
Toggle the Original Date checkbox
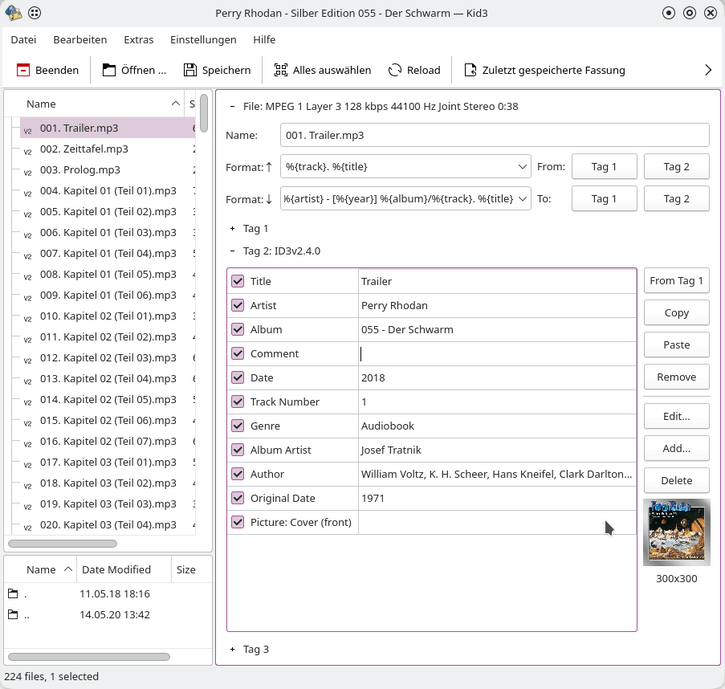pos(238,498)
